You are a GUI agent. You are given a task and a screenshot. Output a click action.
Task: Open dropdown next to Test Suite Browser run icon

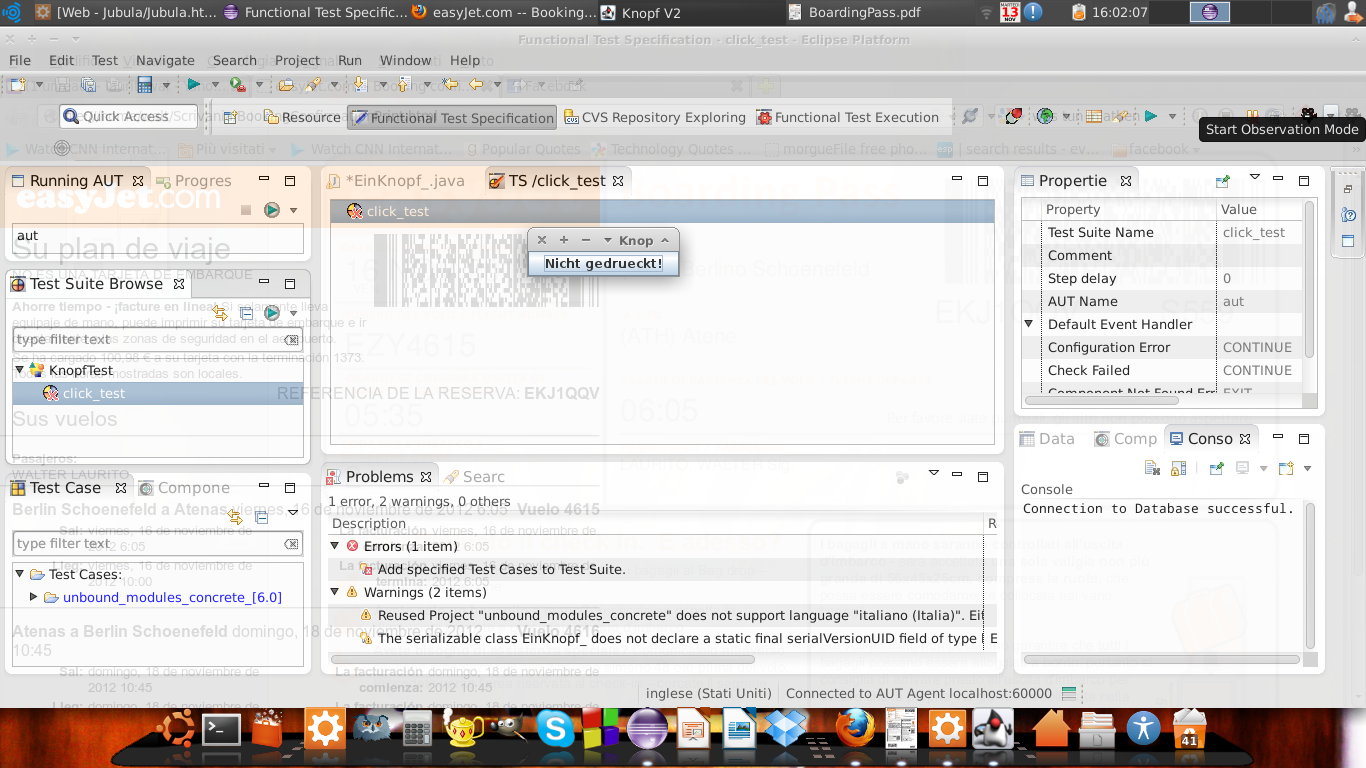pyautogui.click(x=293, y=313)
